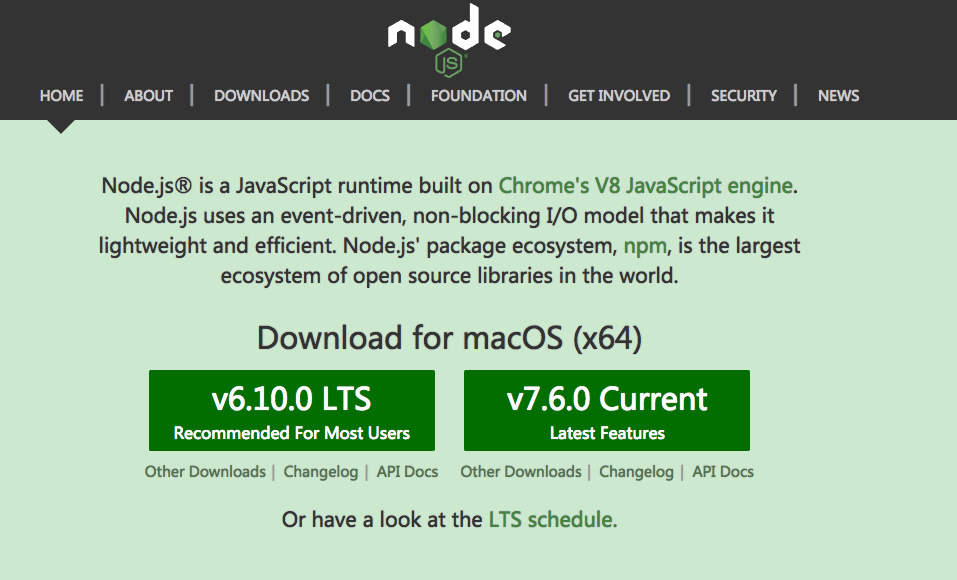This screenshot has width=957, height=580.
Task: Click the Node.js logo in header
Action: point(449,40)
